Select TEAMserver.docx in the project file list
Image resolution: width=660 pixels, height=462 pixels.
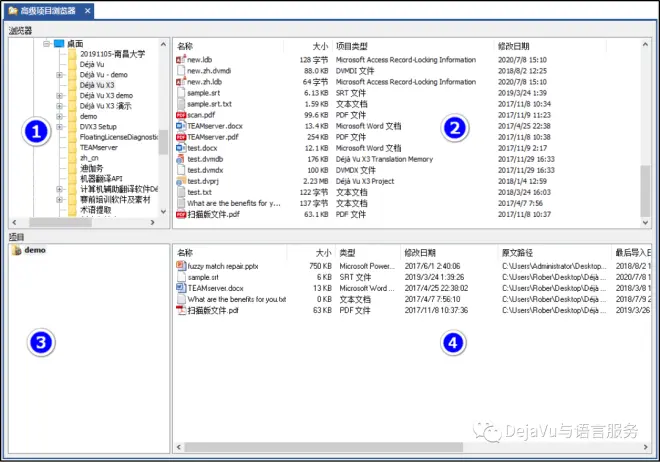pyautogui.click(x=216, y=288)
